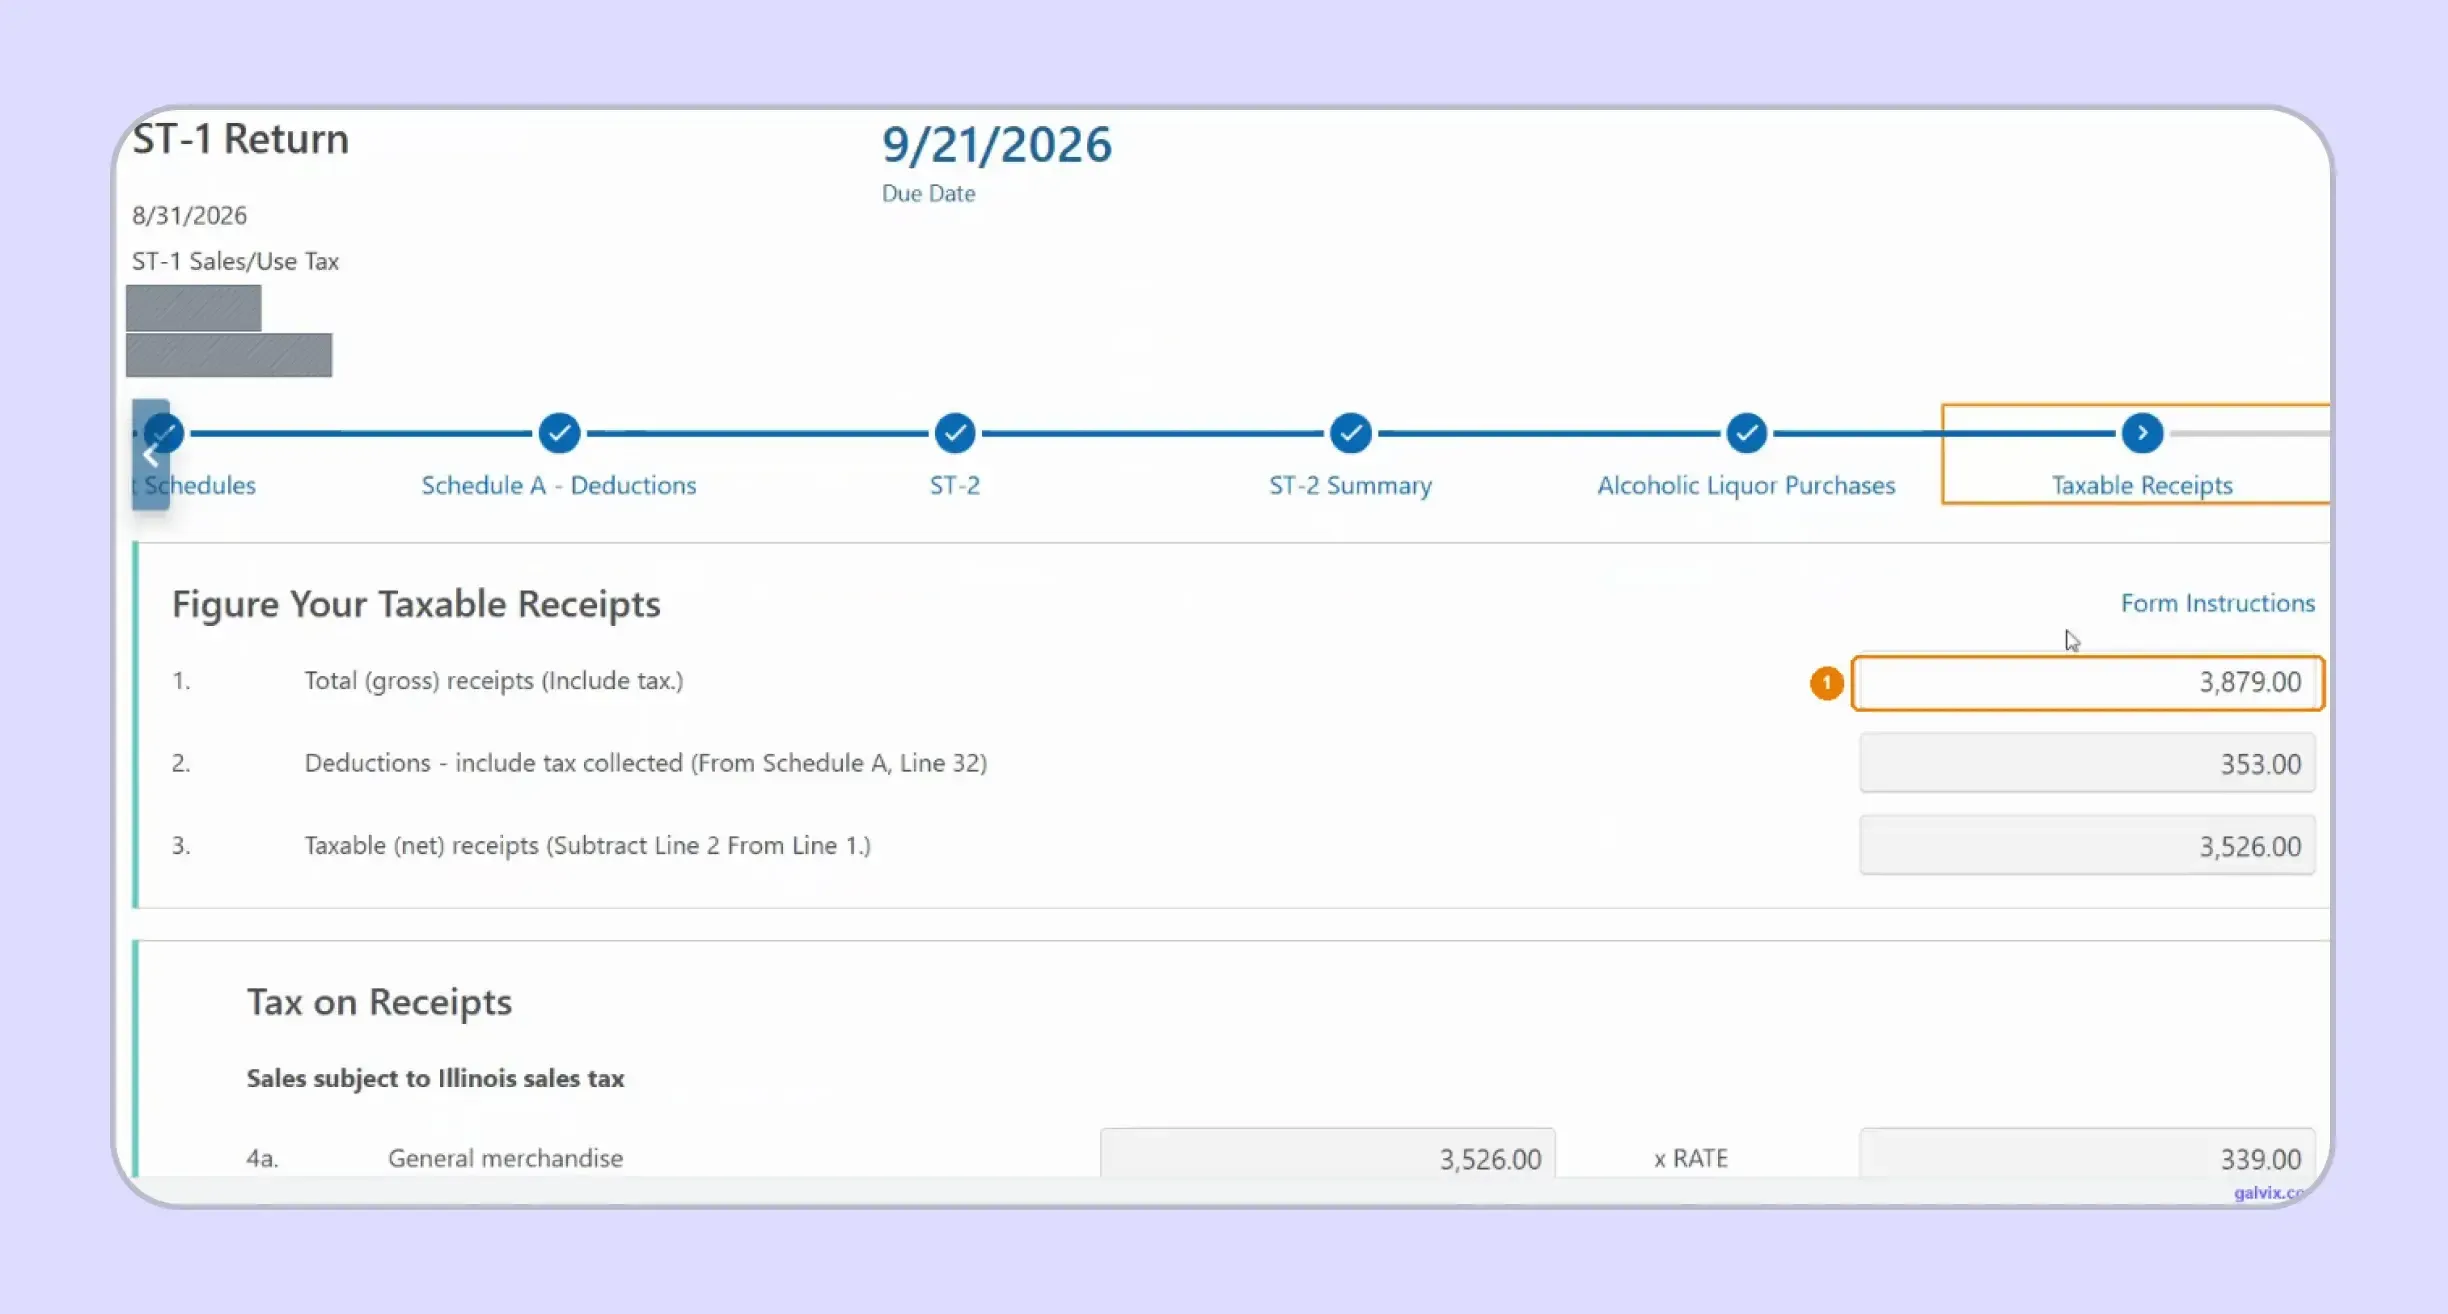Screen dimensions: 2448x1314
Task: Click the ST-2 step checkmark circle
Action: [x=955, y=433]
